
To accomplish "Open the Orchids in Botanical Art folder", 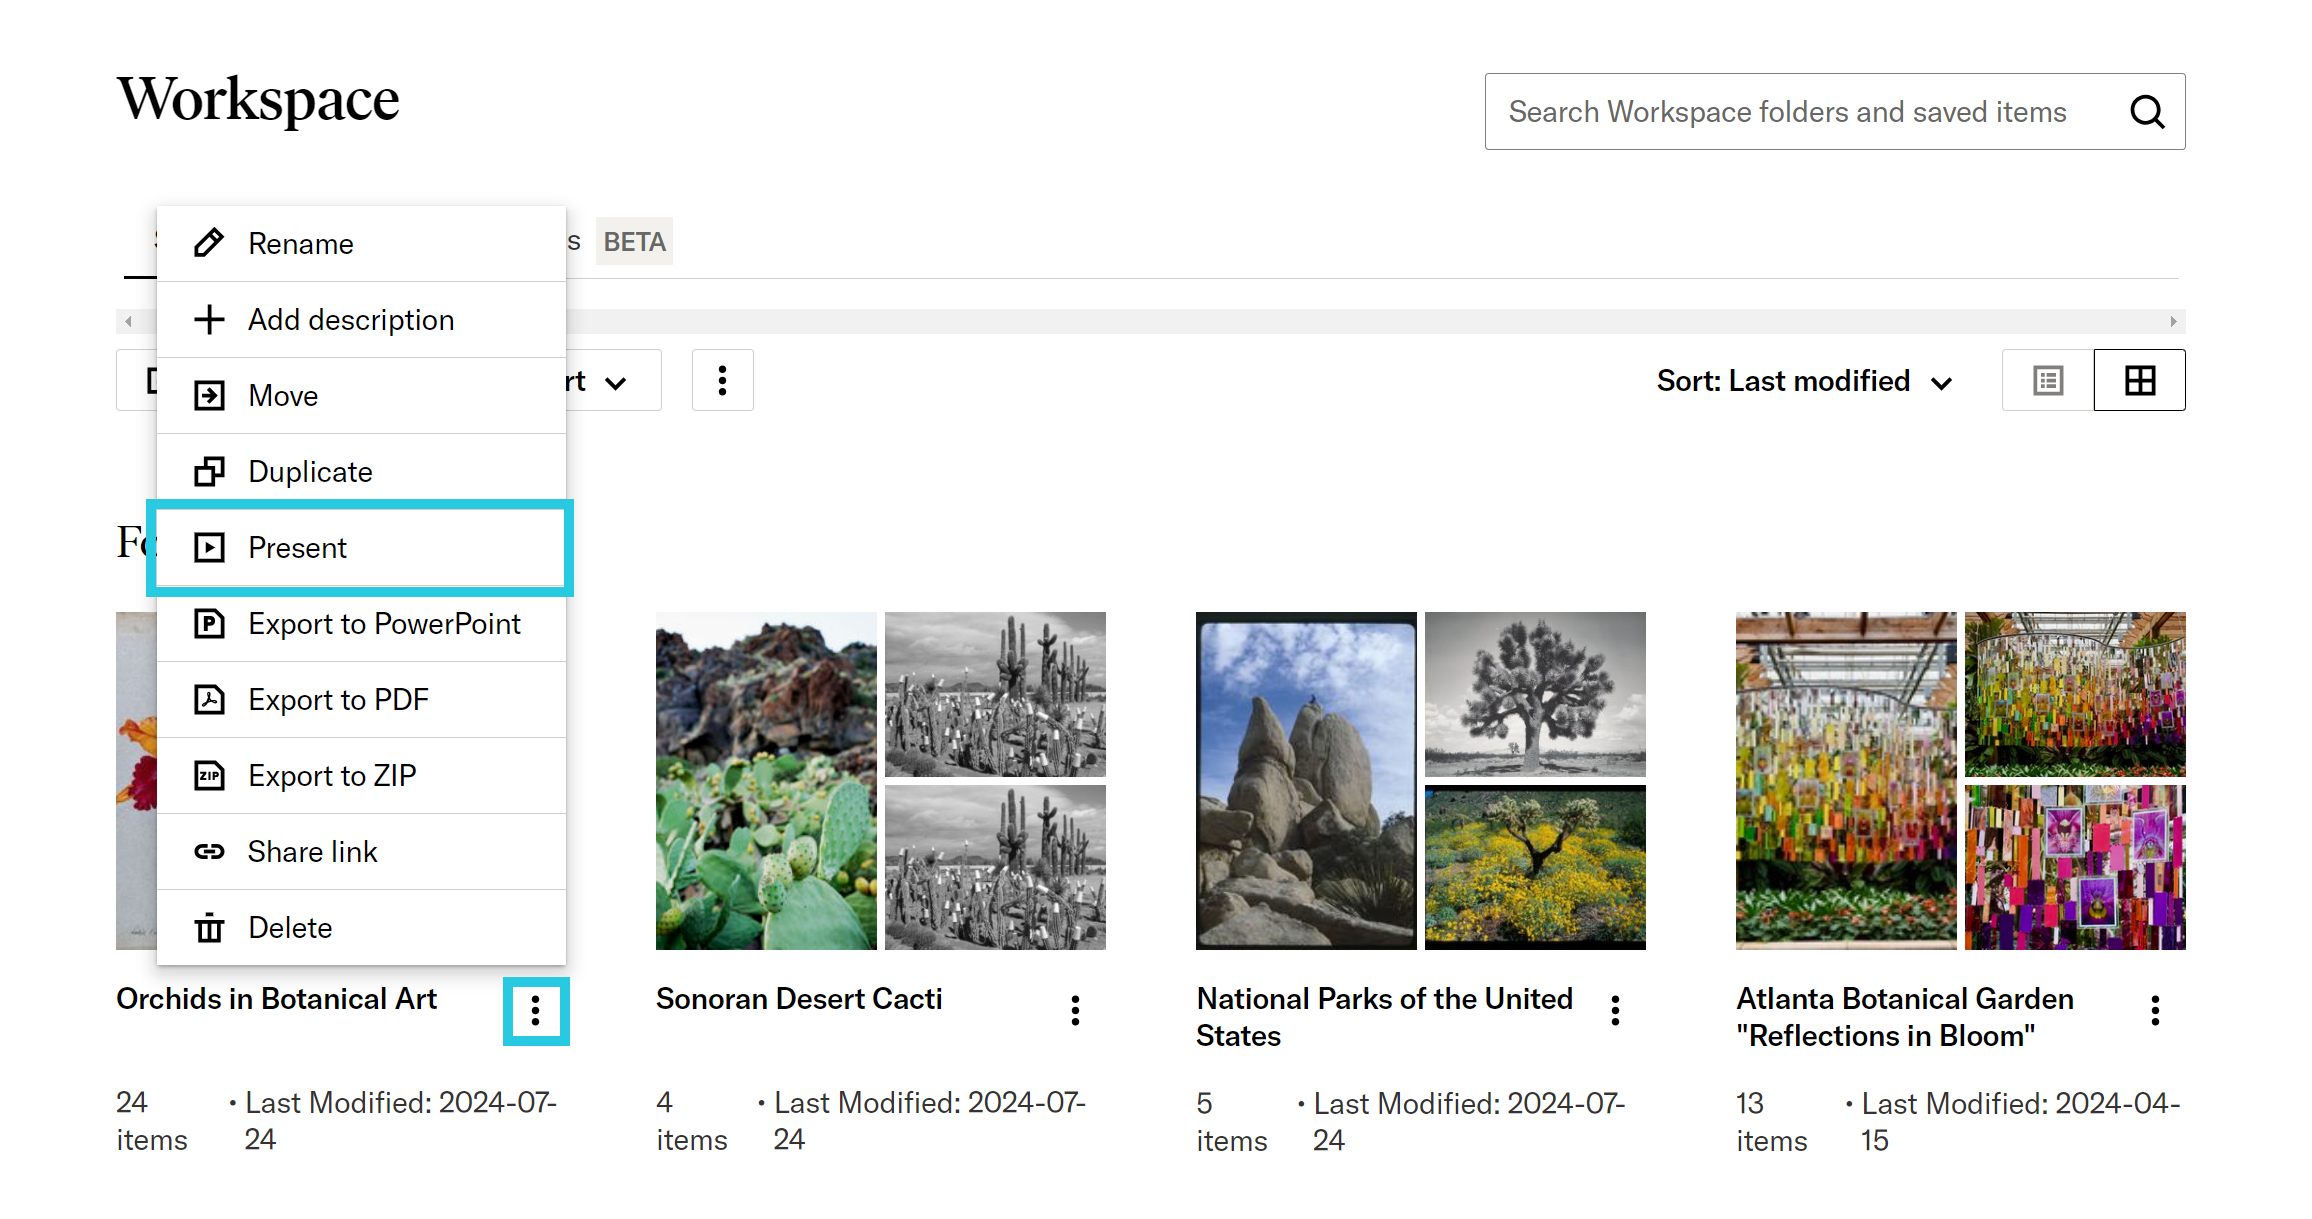I will point(276,999).
